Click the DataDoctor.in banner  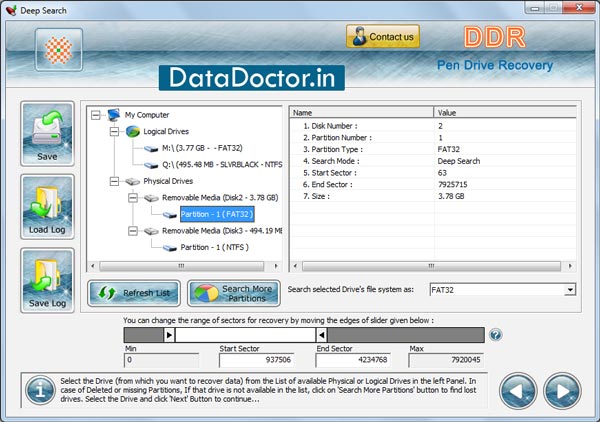252,78
